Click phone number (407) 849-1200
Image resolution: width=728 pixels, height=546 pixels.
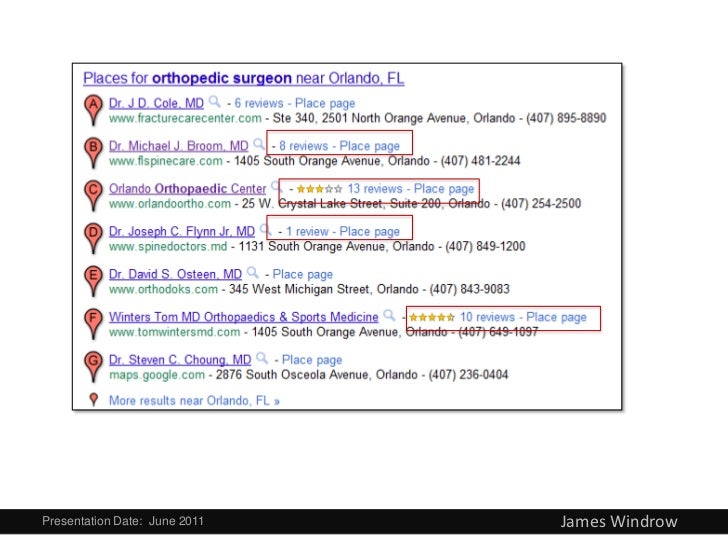pos(485,246)
